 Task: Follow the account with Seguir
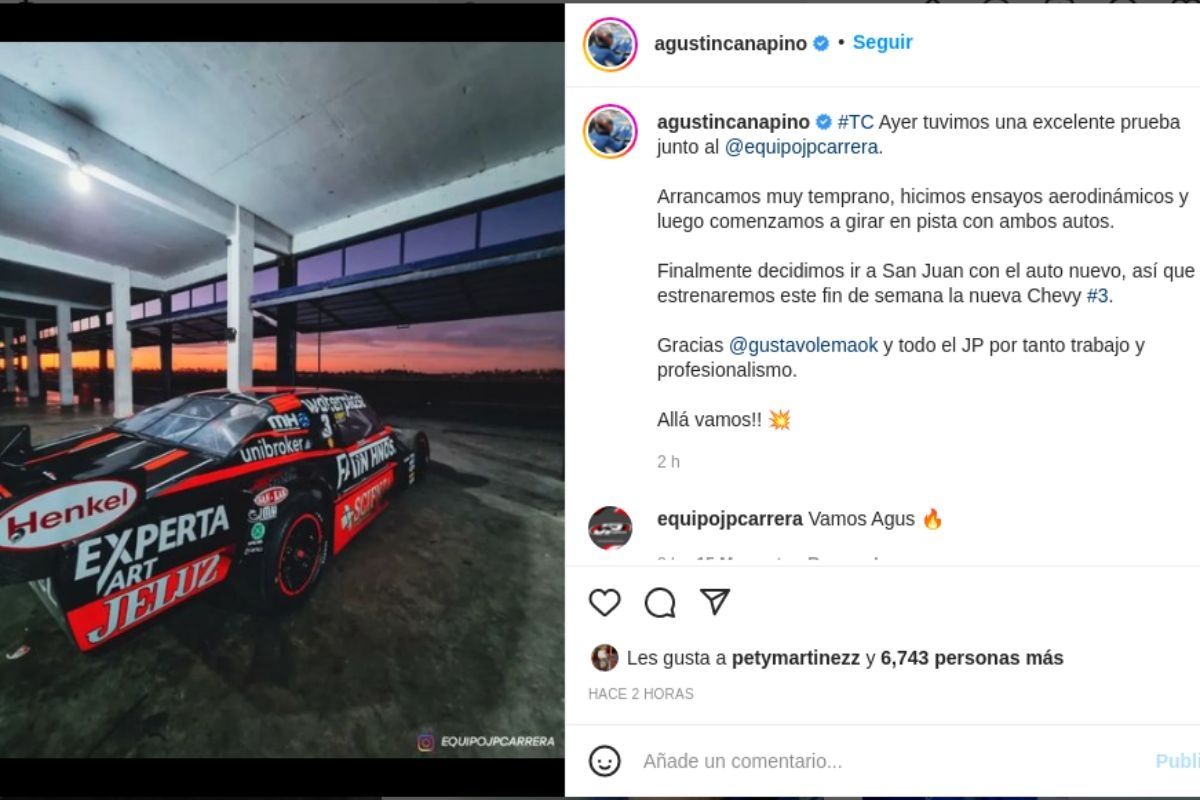click(882, 42)
